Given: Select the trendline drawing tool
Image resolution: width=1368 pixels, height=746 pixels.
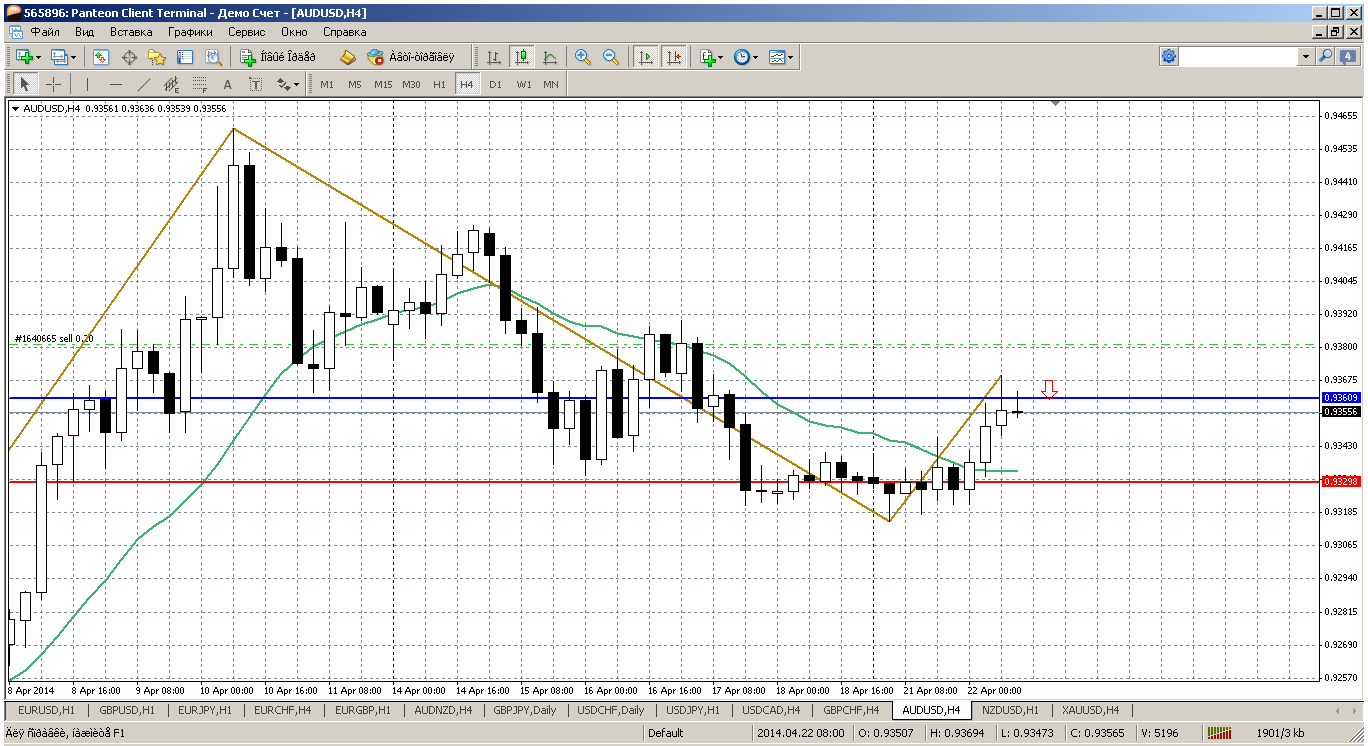Looking at the screenshot, I should click(x=143, y=84).
